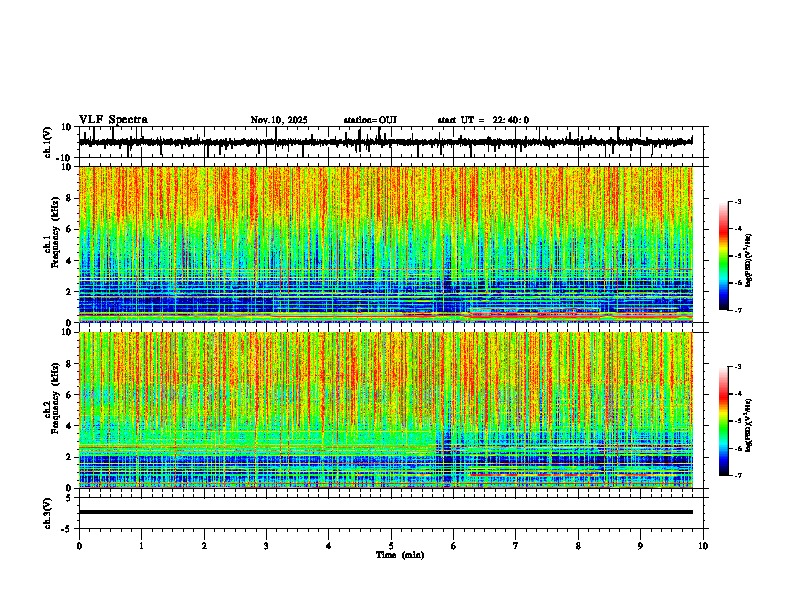Click time axis tick label "9"
Image resolution: width=792 pixels, height=612 pixels.
click(640, 546)
